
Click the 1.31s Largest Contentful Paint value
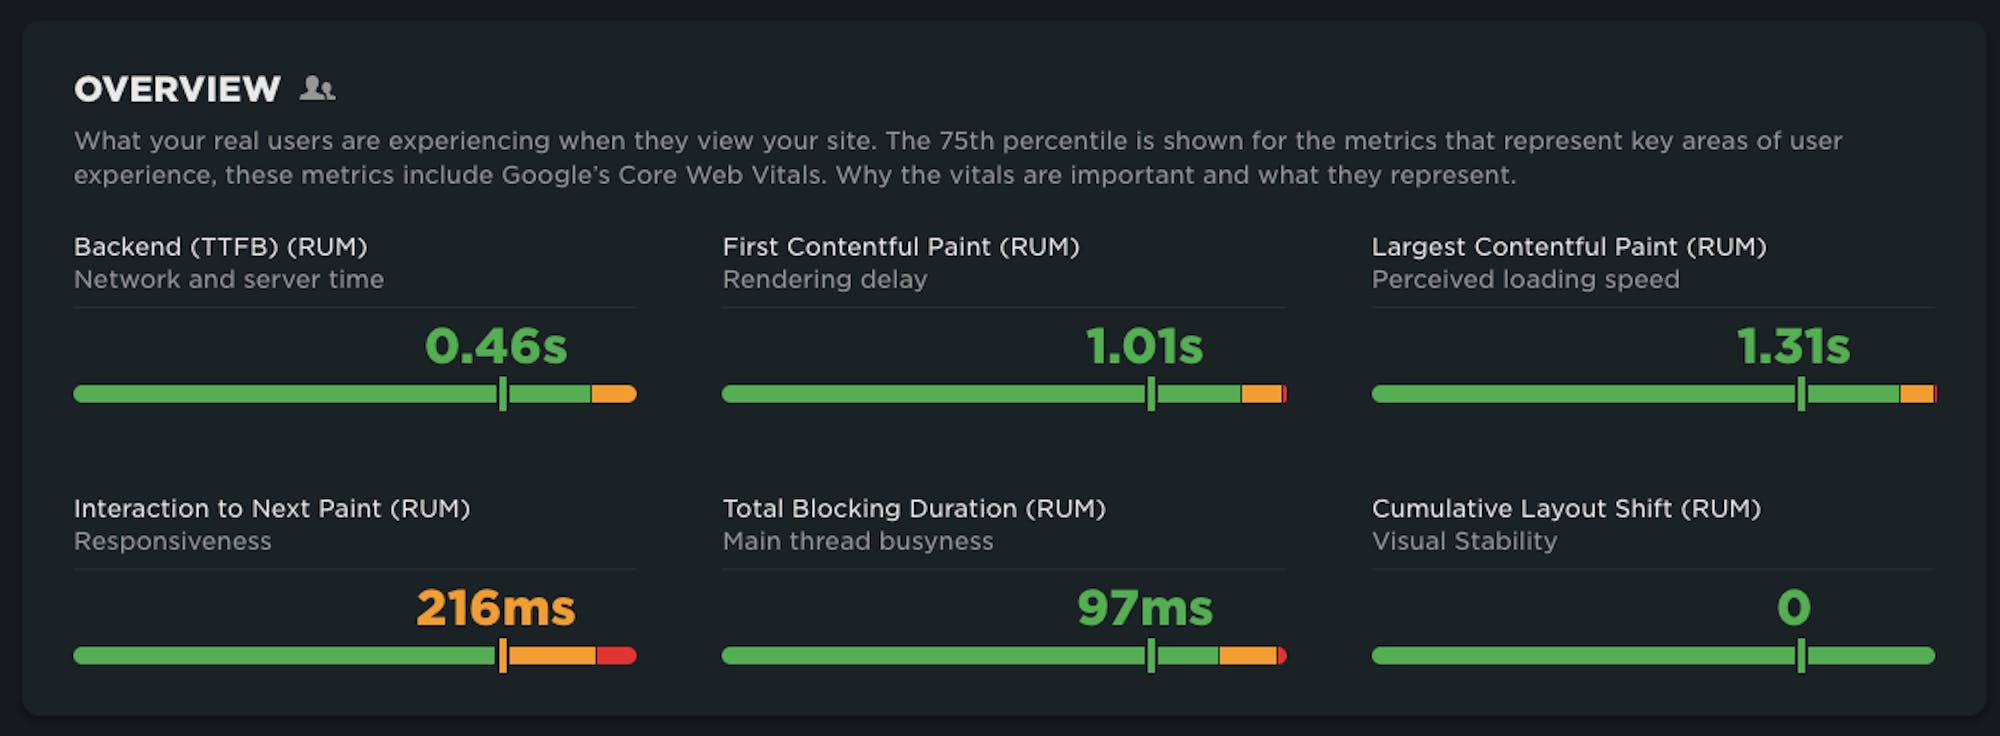click(1793, 347)
